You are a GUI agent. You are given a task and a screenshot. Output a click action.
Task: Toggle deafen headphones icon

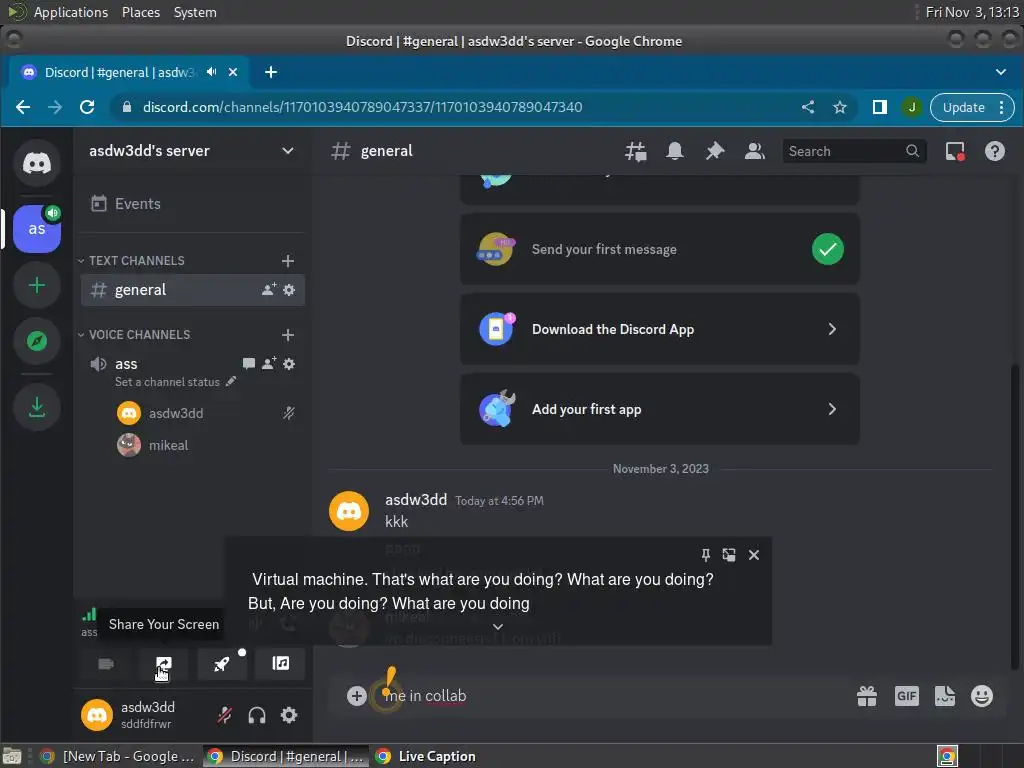point(257,715)
